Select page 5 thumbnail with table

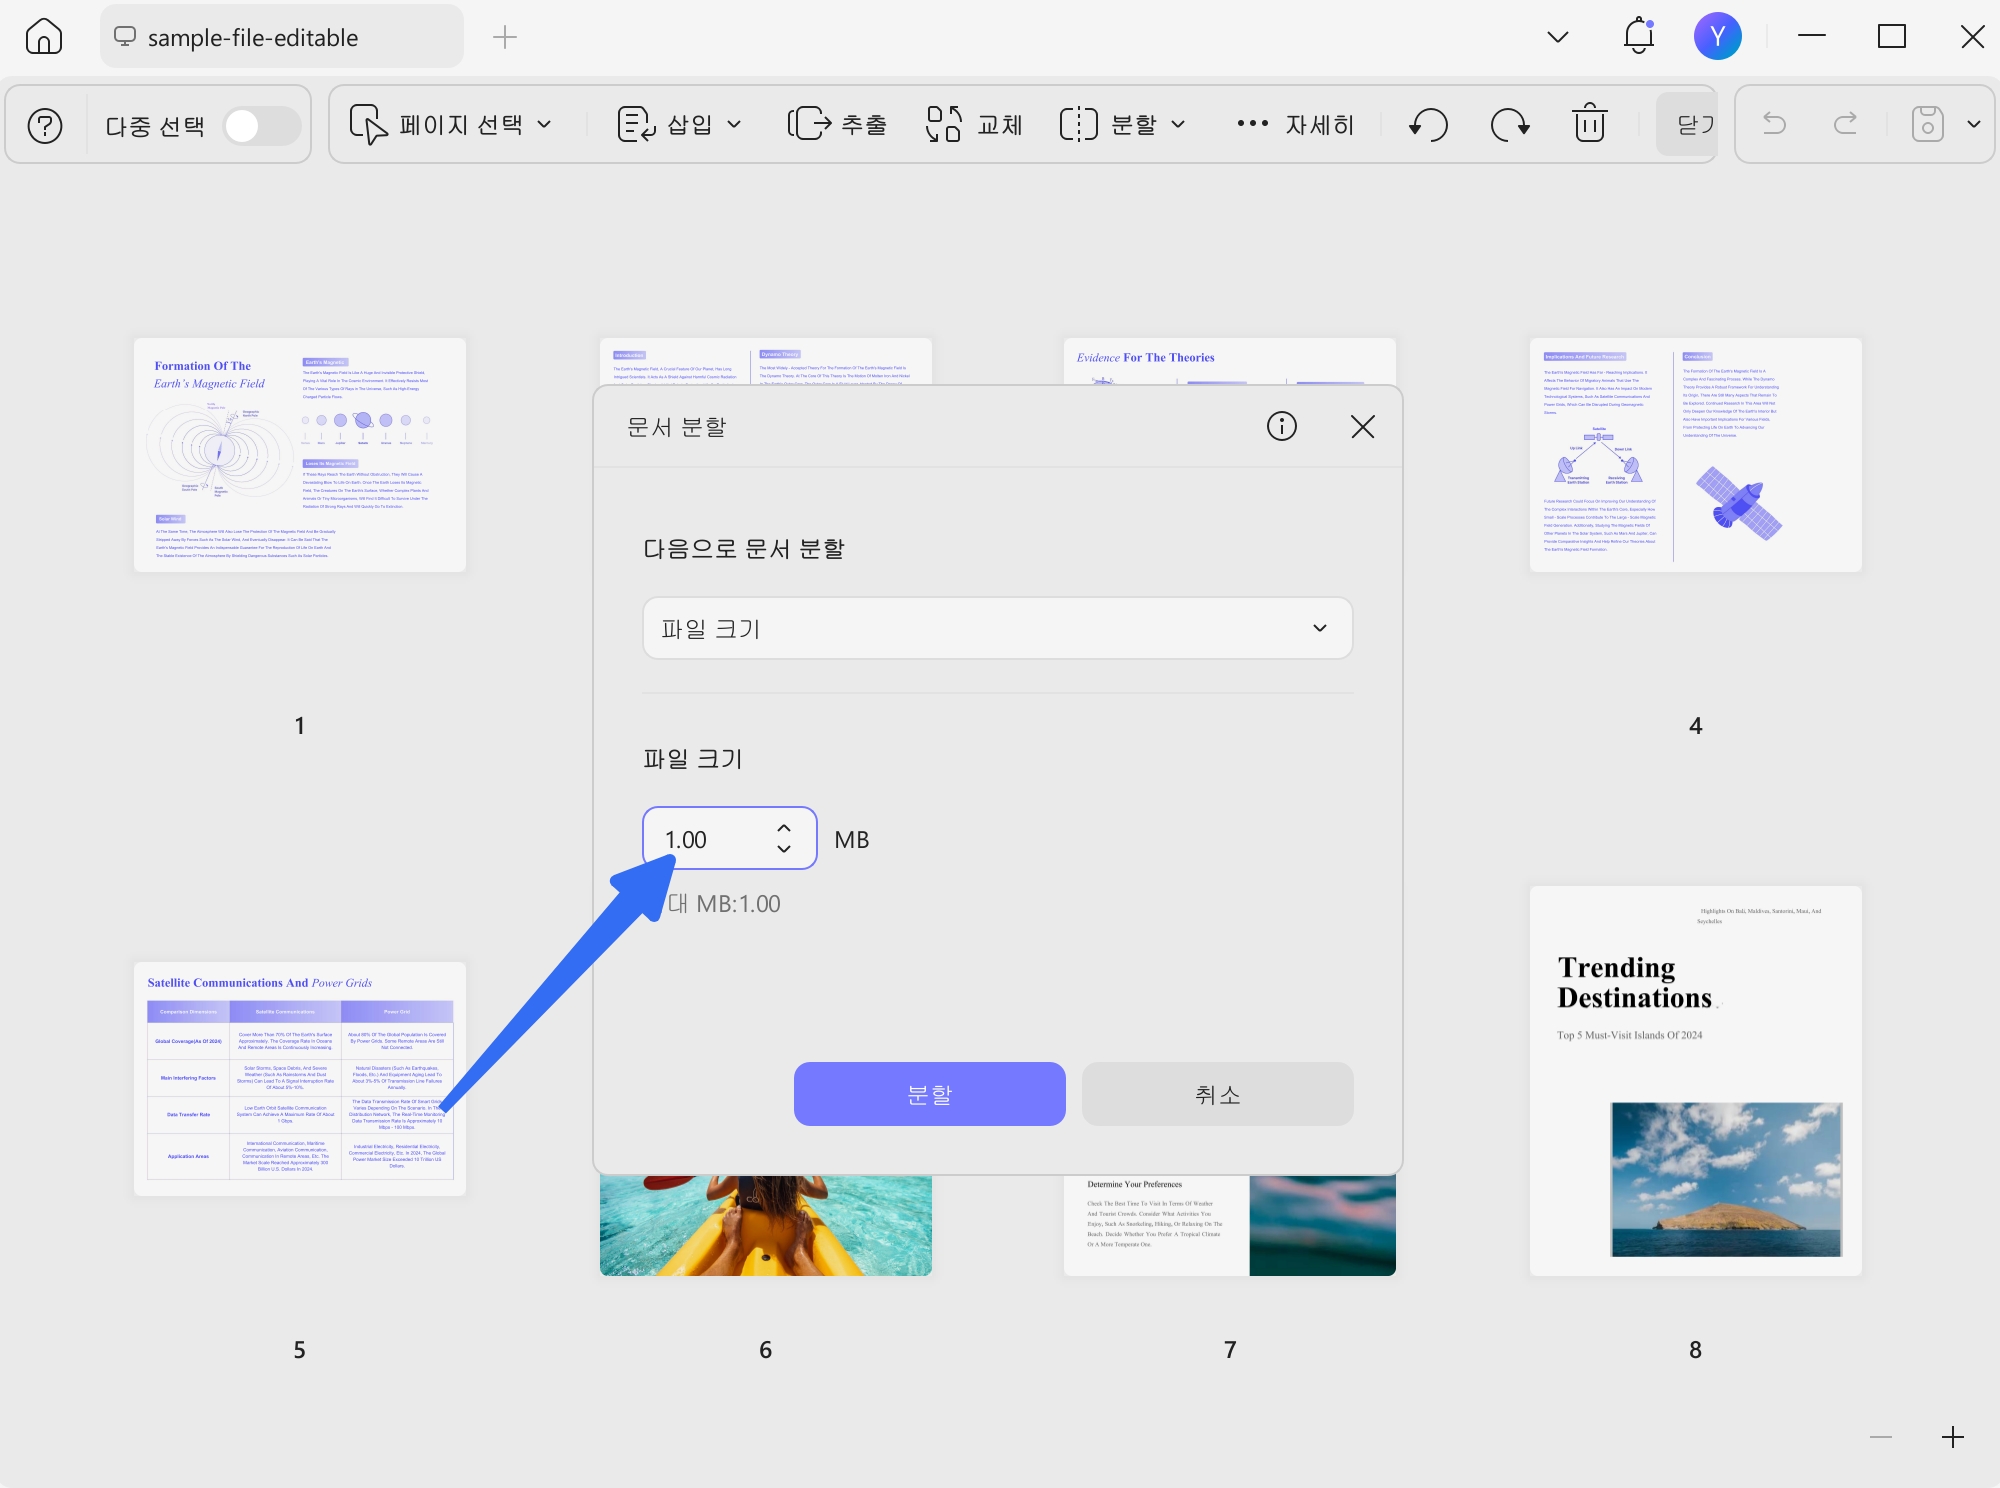coord(300,1079)
